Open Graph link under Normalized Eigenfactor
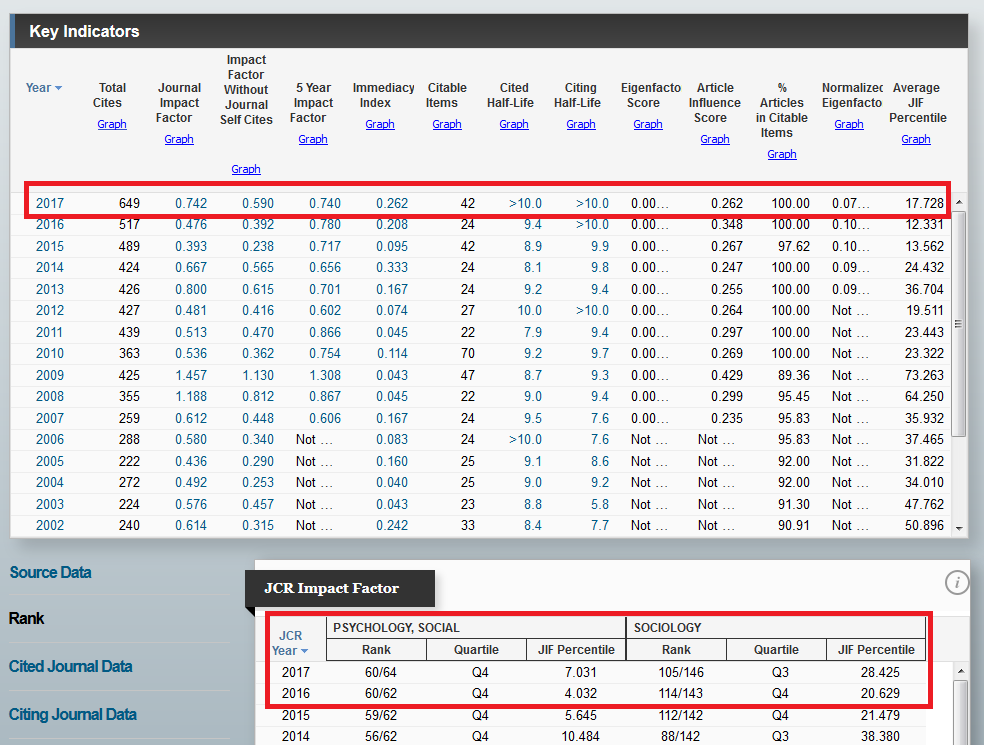Image resolution: width=984 pixels, height=745 pixels. tap(848, 124)
